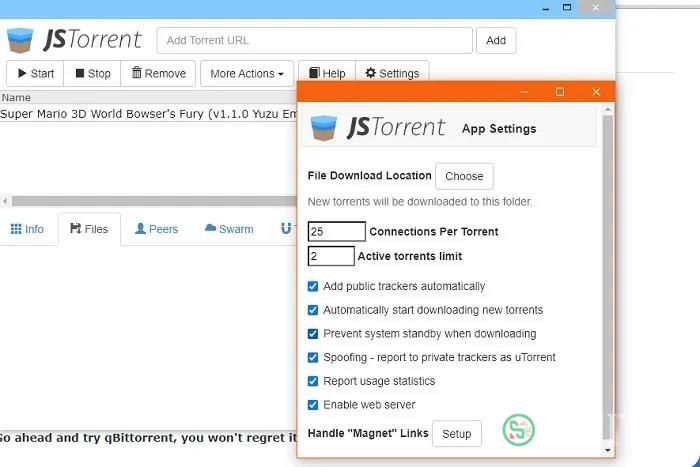Click the Connections Per Torrent field
This screenshot has width=700, height=467.
pyautogui.click(x=337, y=231)
